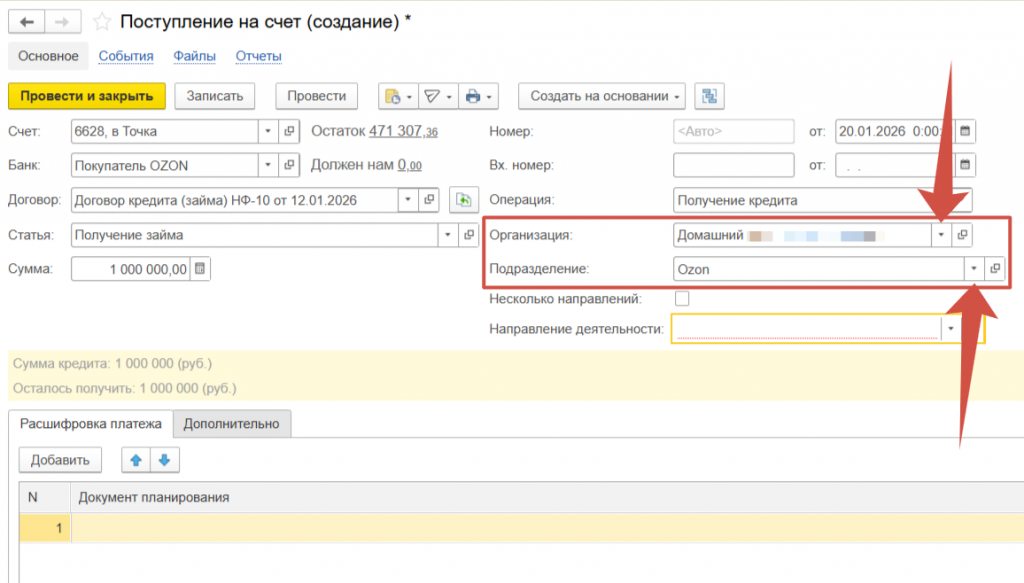Add this document to favorites star
This screenshot has width=1024, height=583.
tap(102, 21)
